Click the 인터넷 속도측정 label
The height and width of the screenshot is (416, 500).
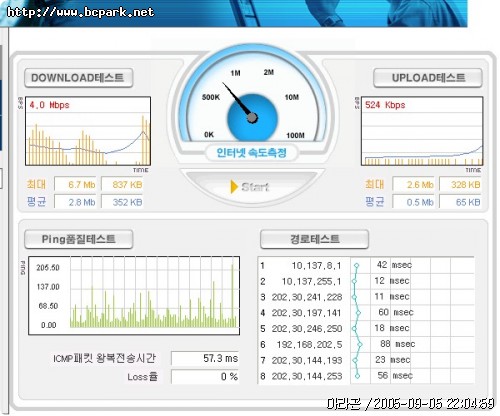251,153
